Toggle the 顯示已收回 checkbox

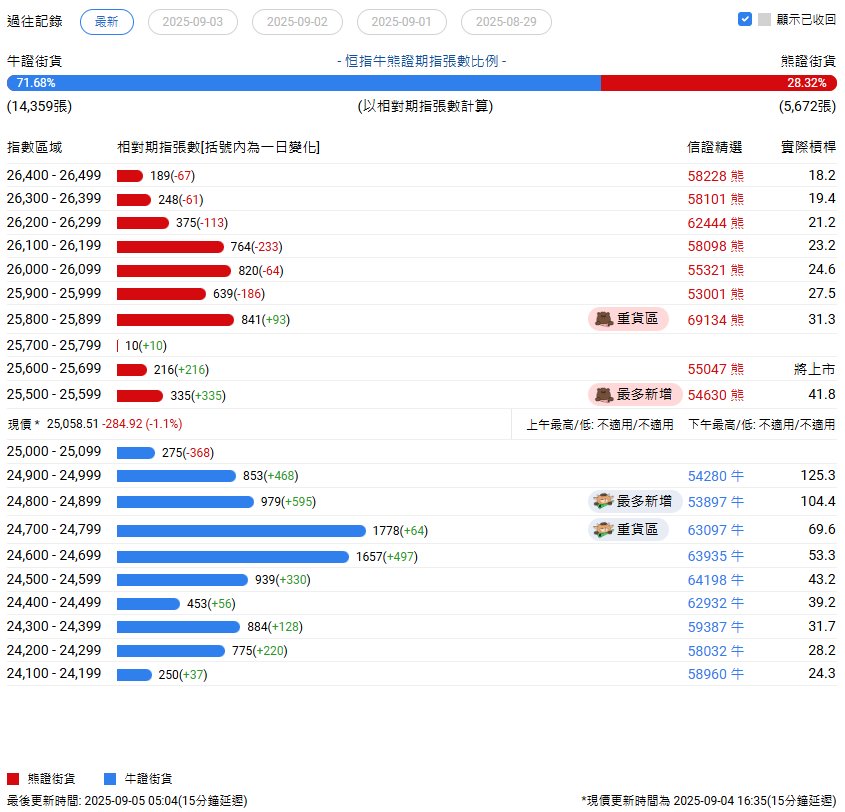pyautogui.click(x=745, y=19)
